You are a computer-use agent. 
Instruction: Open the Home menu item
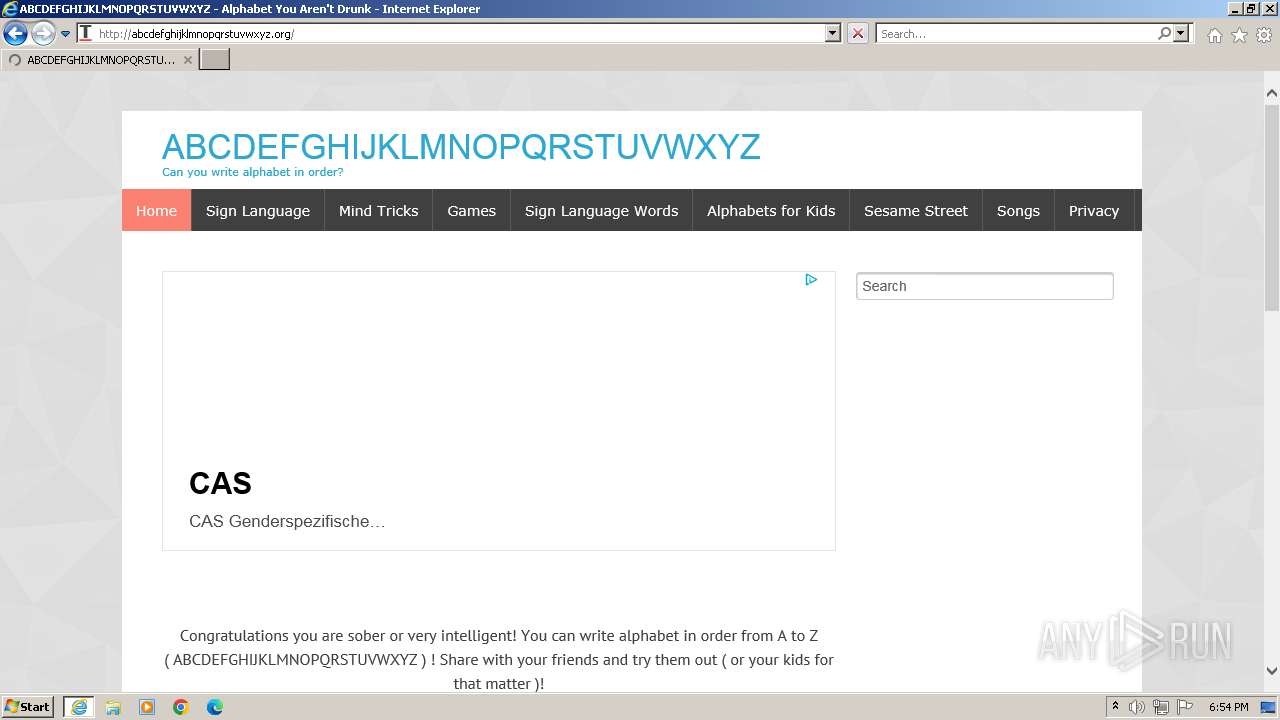[156, 211]
